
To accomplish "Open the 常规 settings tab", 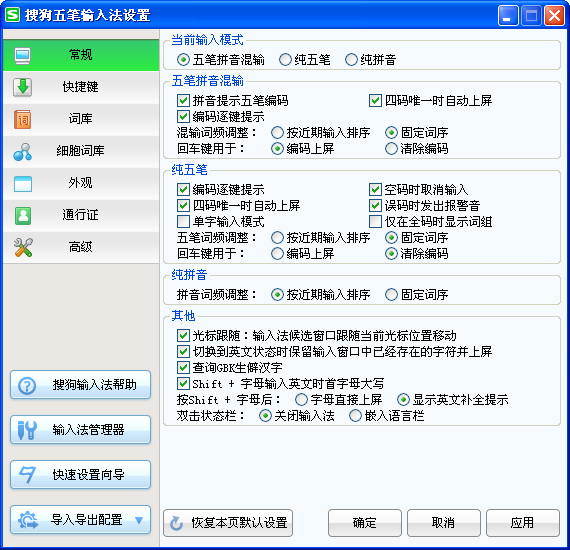I will point(81,55).
